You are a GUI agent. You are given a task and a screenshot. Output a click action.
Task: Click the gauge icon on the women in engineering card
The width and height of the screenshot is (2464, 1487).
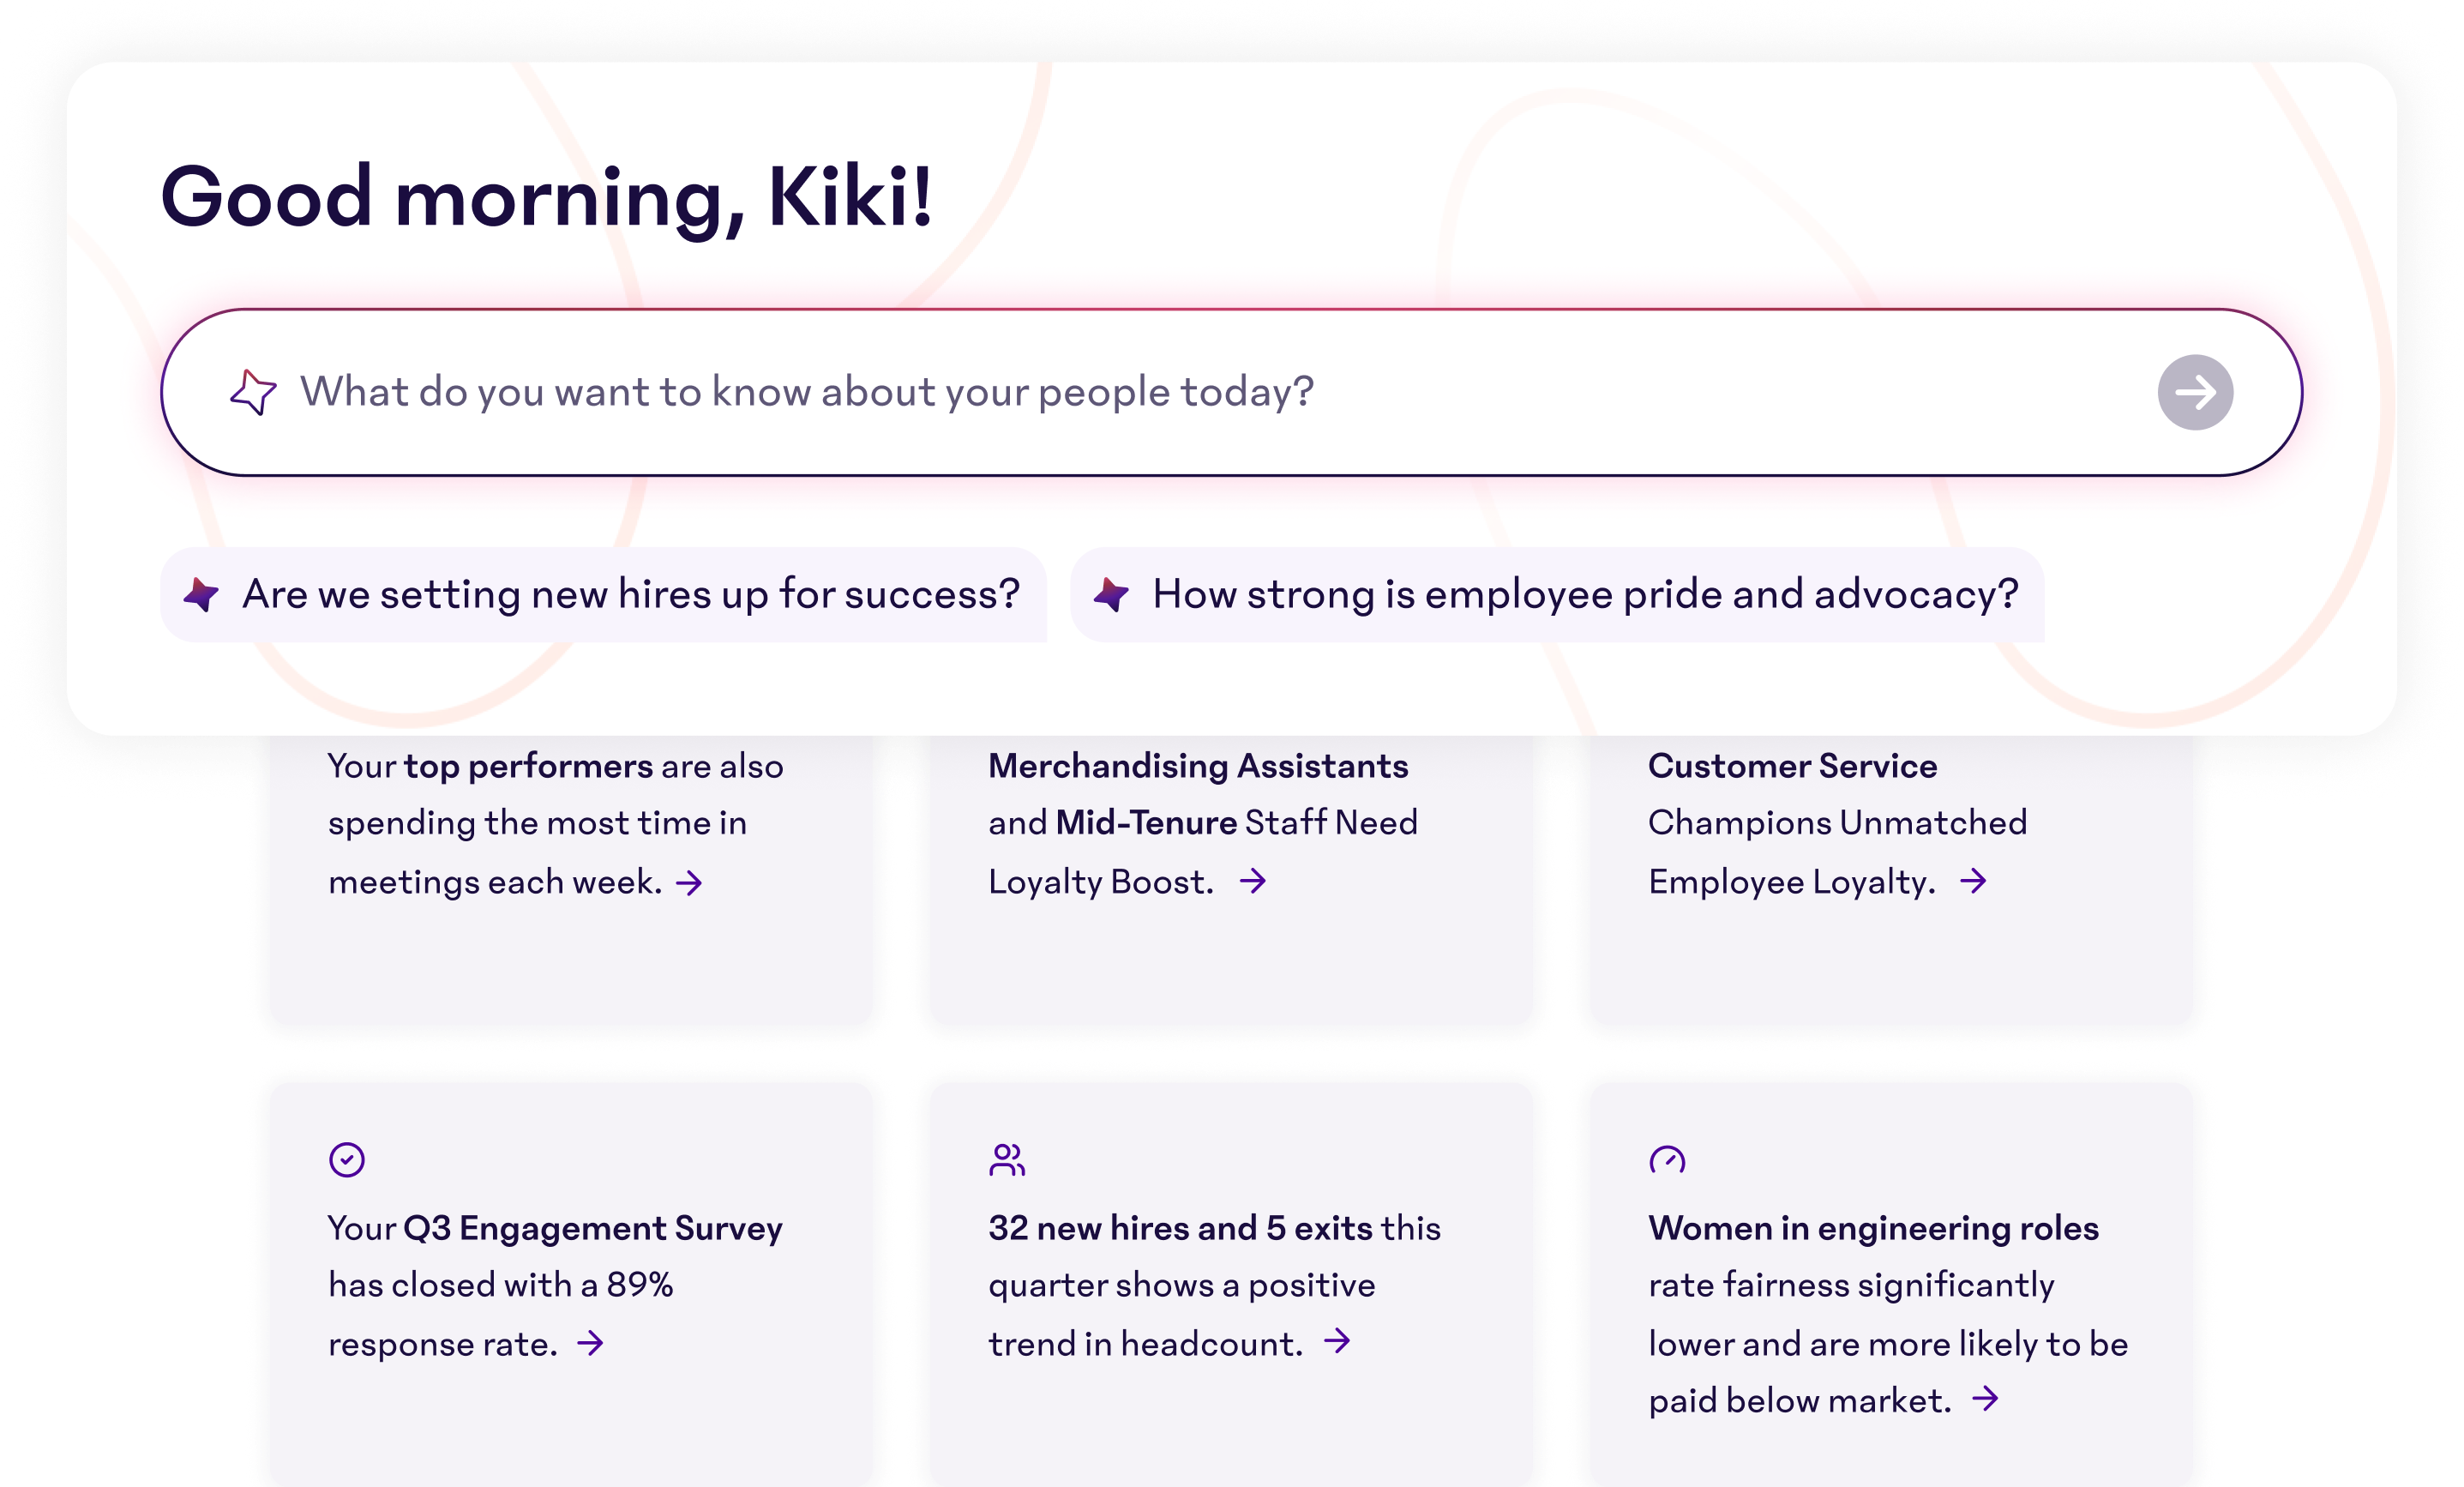point(1667,1160)
